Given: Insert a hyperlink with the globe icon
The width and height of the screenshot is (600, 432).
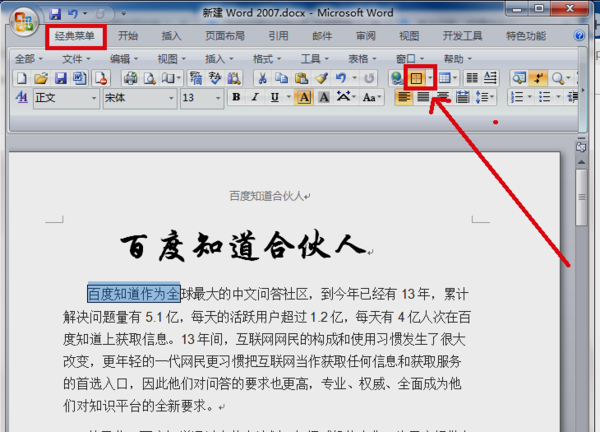Looking at the screenshot, I should [x=397, y=78].
